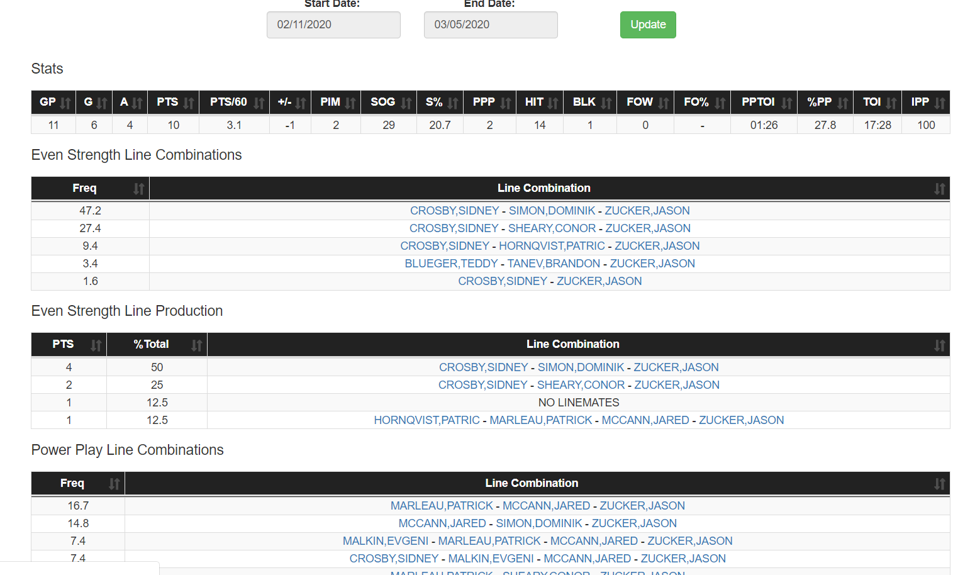Sort stats by GP column icon
This screenshot has width=975, height=575.
(65, 103)
